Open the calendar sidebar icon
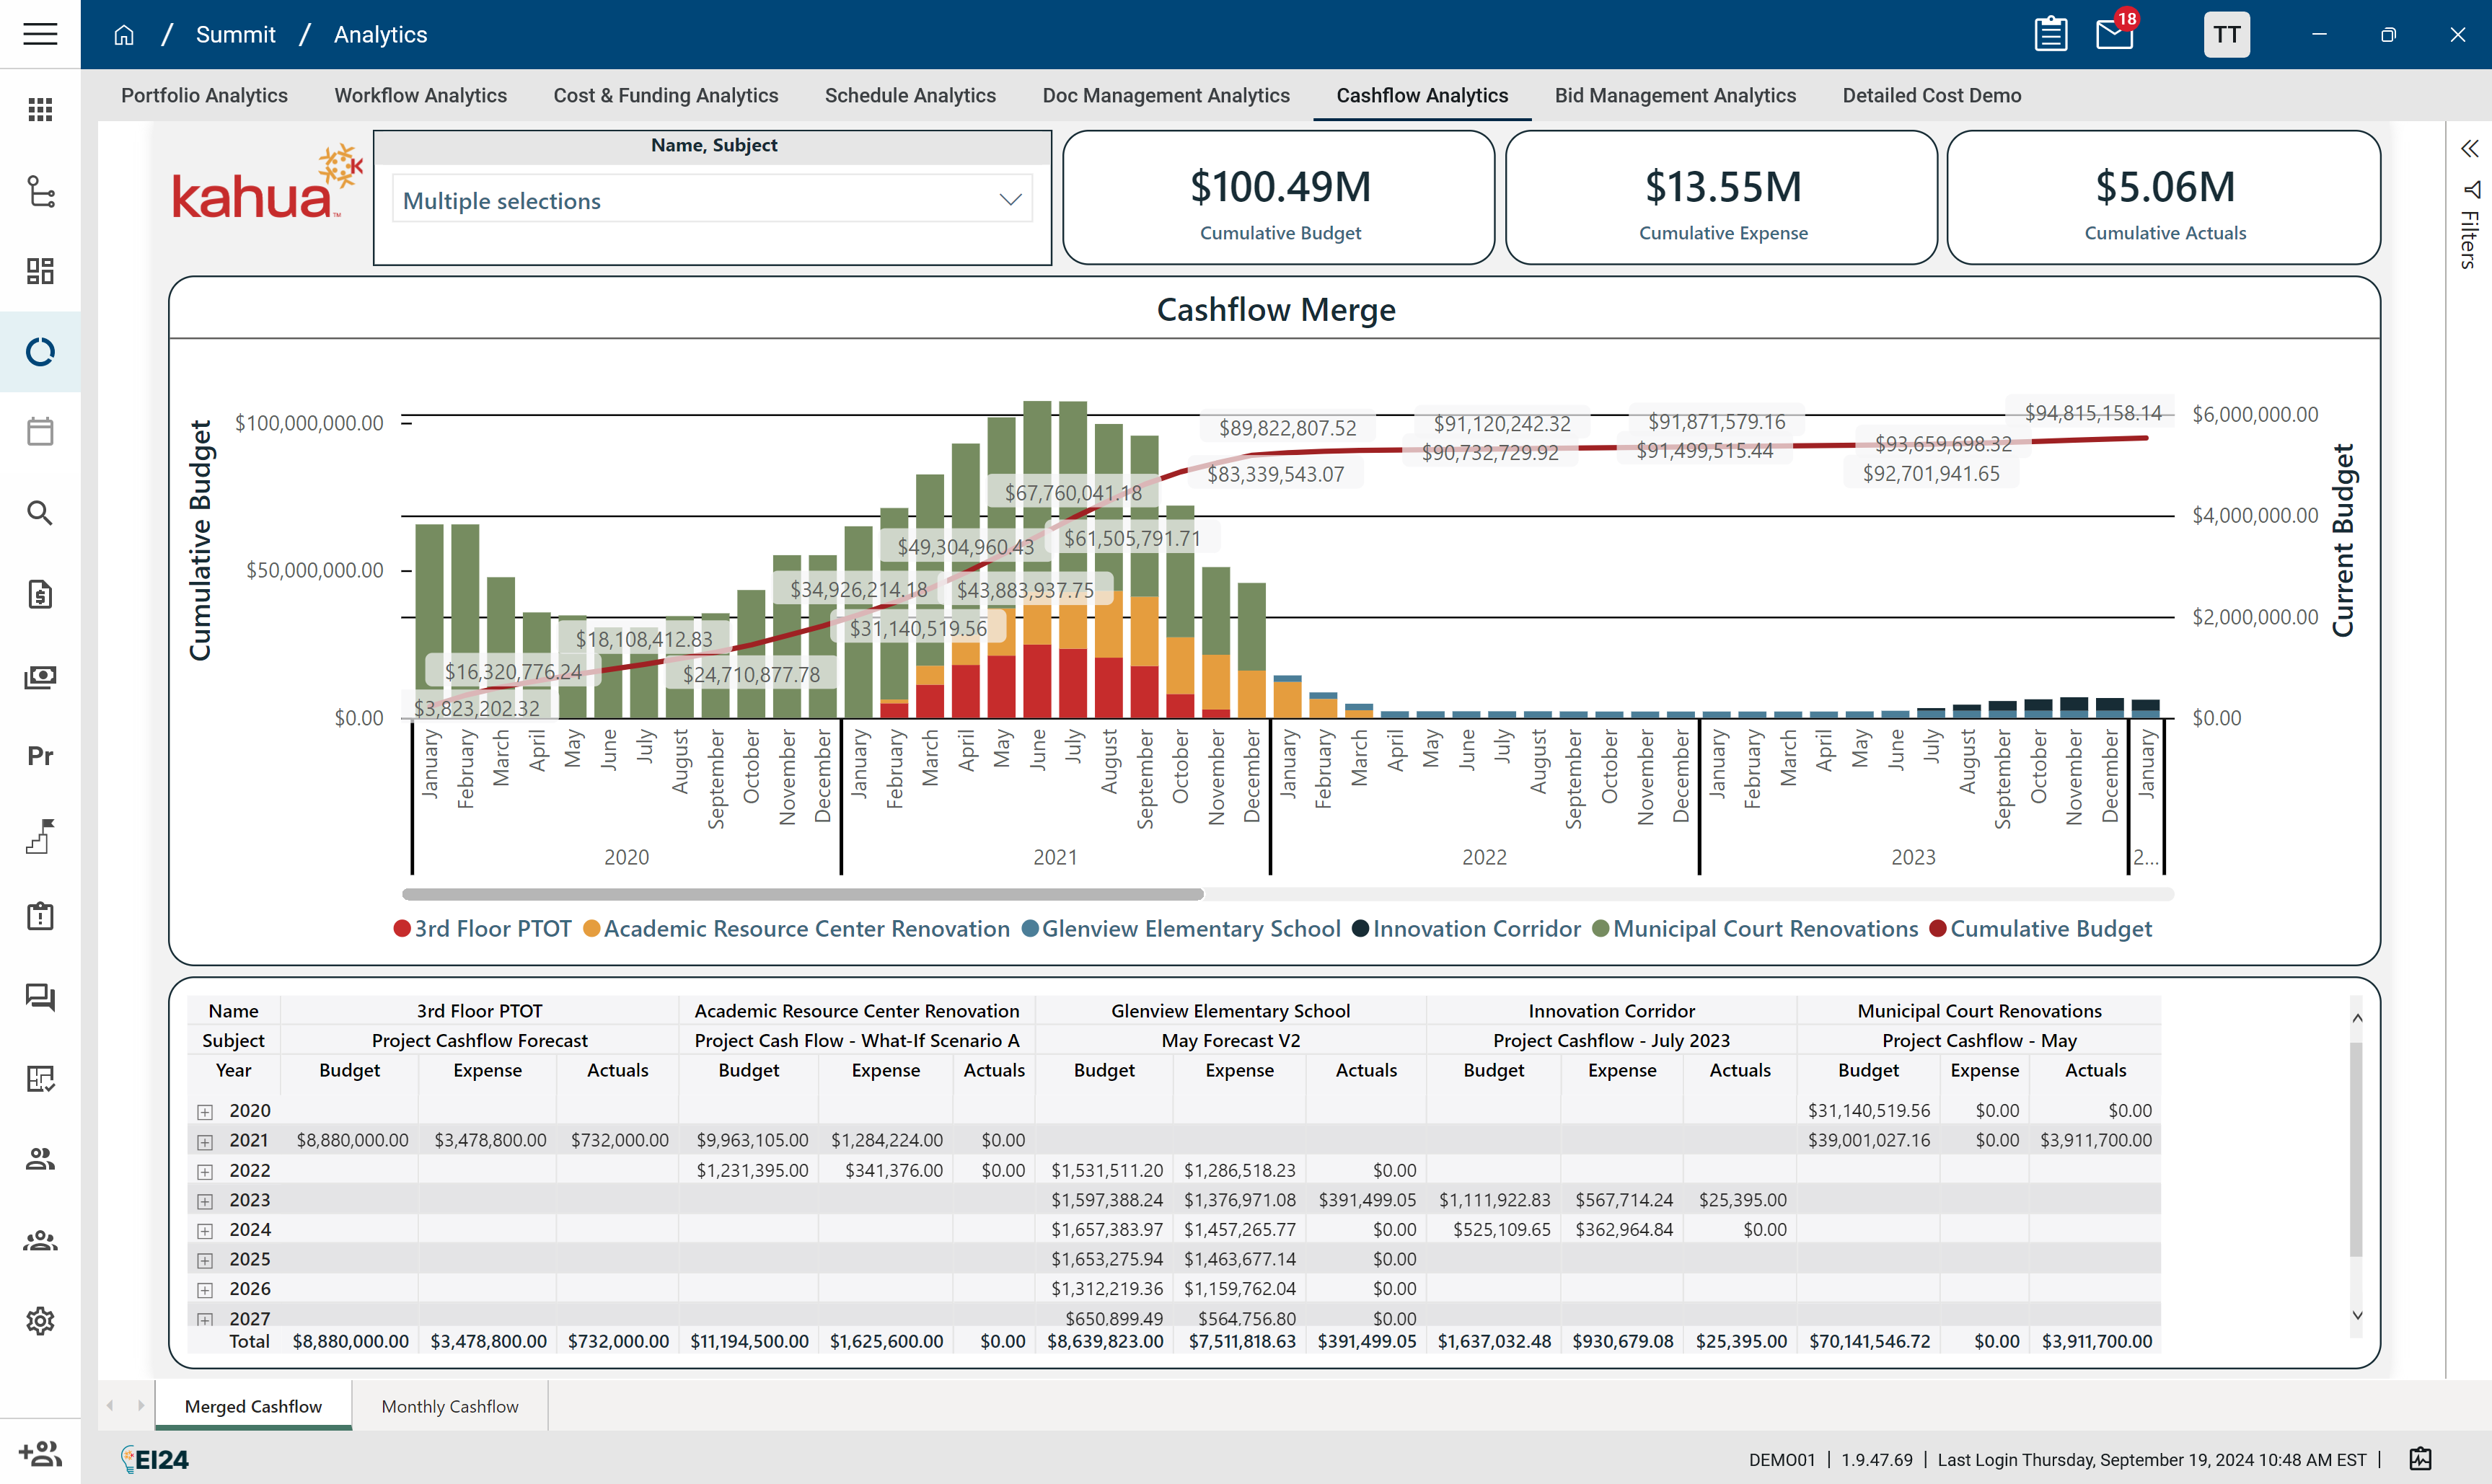2492x1484 pixels. click(40, 432)
